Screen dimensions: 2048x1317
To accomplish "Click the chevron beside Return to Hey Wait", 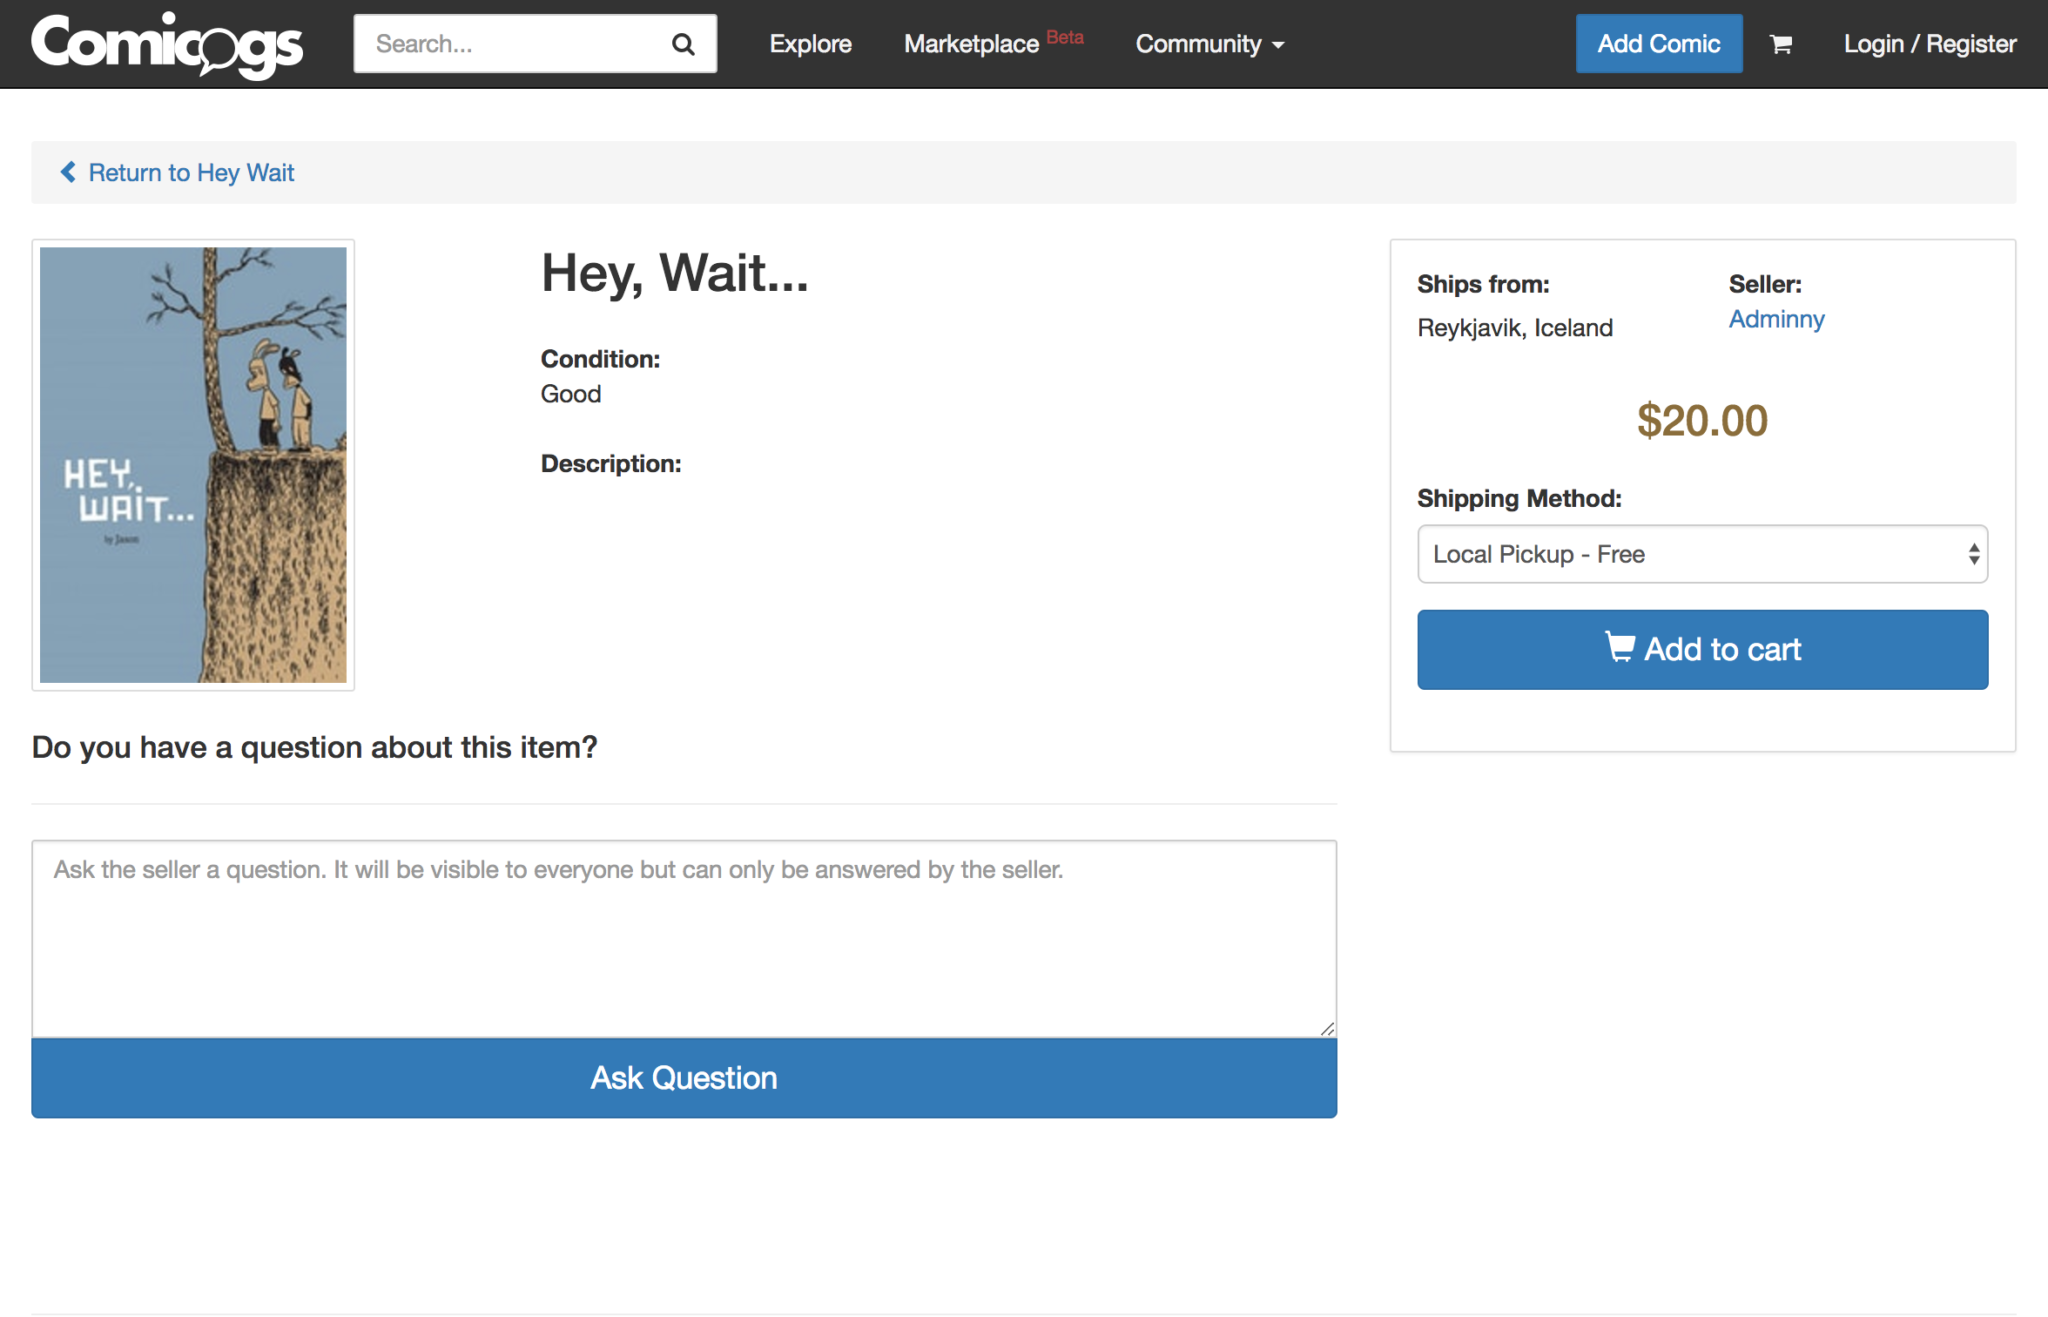I will click(68, 172).
